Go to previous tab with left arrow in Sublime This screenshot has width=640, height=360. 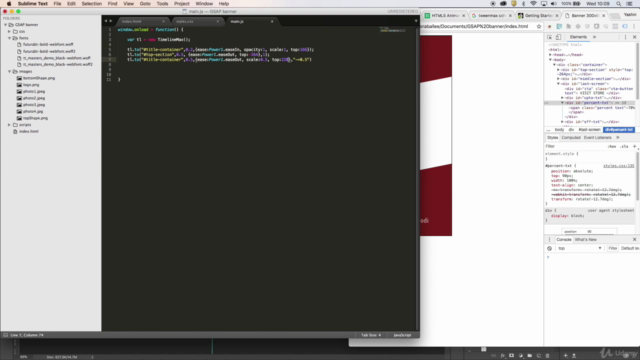click(106, 21)
